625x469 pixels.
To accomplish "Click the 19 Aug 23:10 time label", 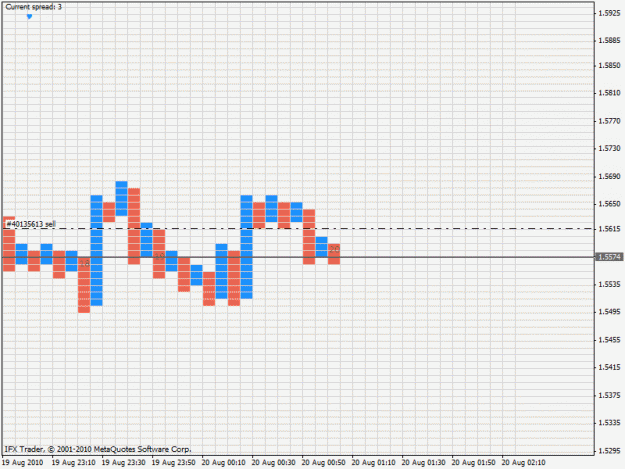I will pos(74,463).
